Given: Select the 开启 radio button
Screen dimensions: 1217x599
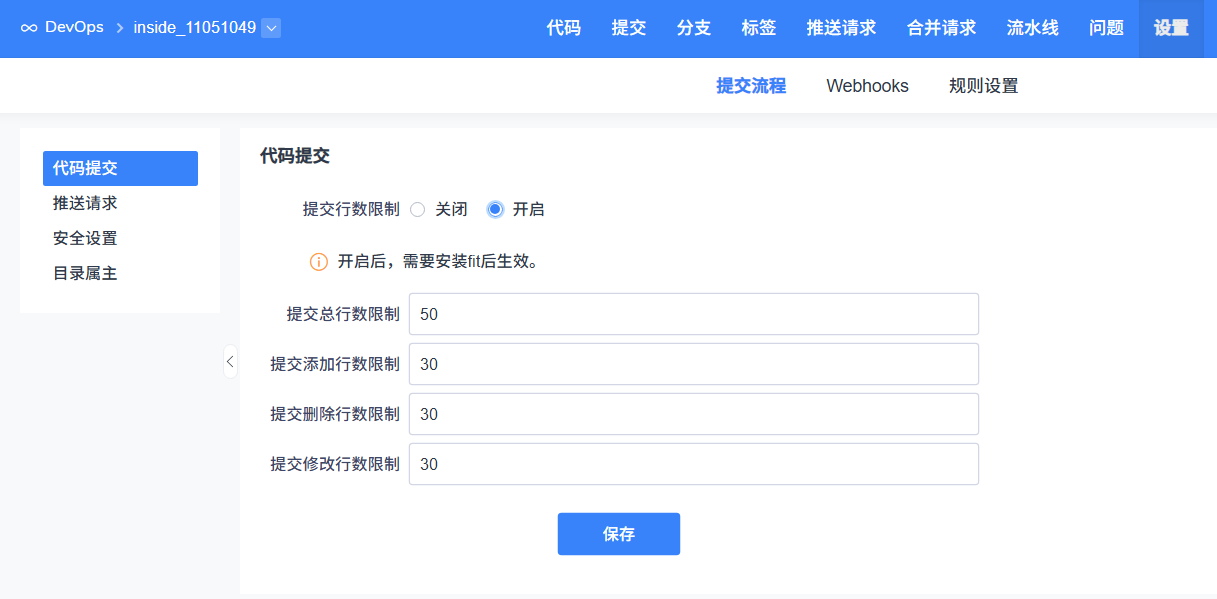Looking at the screenshot, I should click(x=495, y=210).
